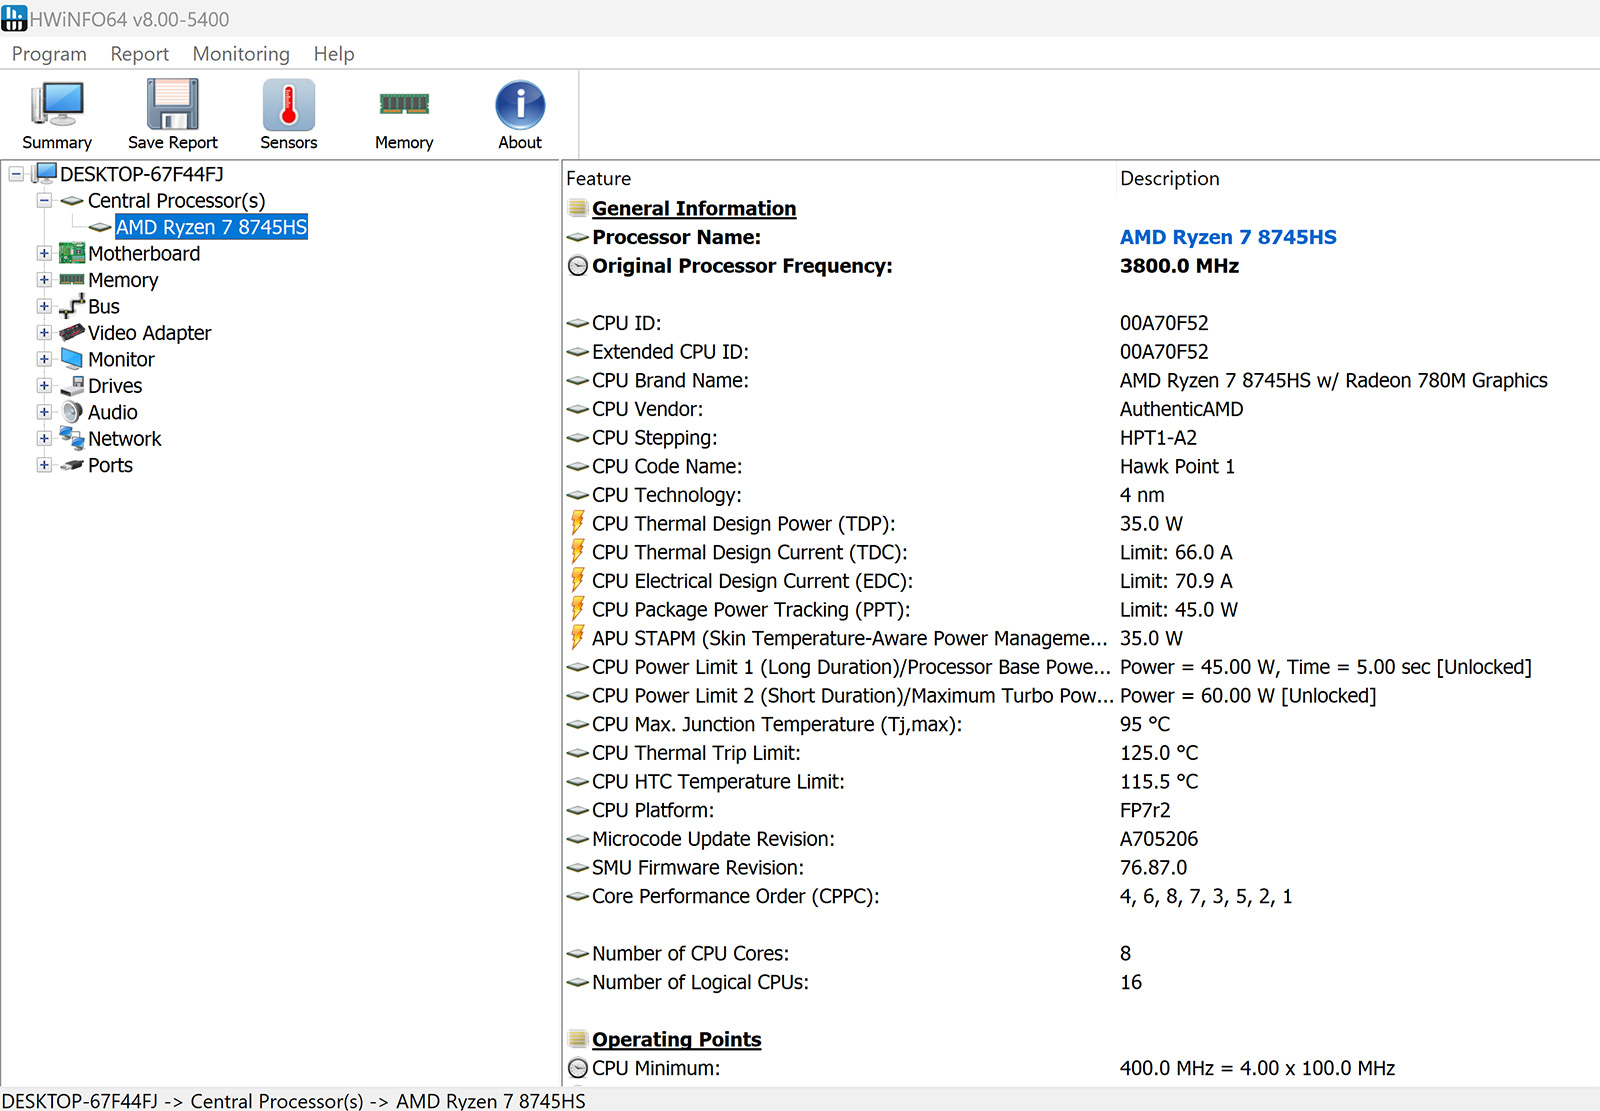The width and height of the screenshot is (1600, 1111).
Task: Click the Drives tree node icon
Action: (72, 385)
